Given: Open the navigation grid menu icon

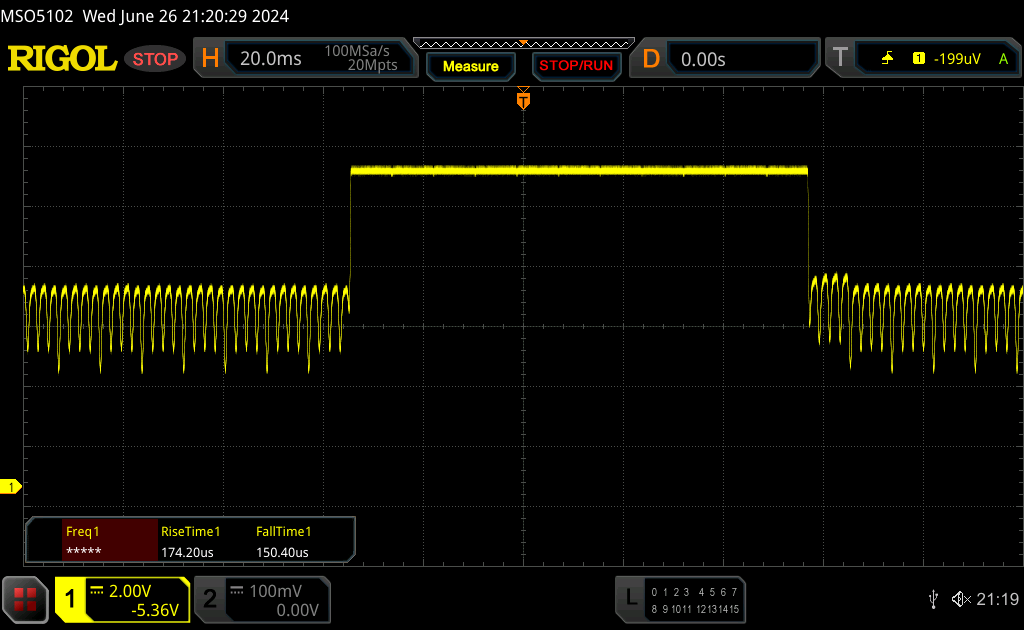Looking at the screenshot, I should [x=25, y=599].
